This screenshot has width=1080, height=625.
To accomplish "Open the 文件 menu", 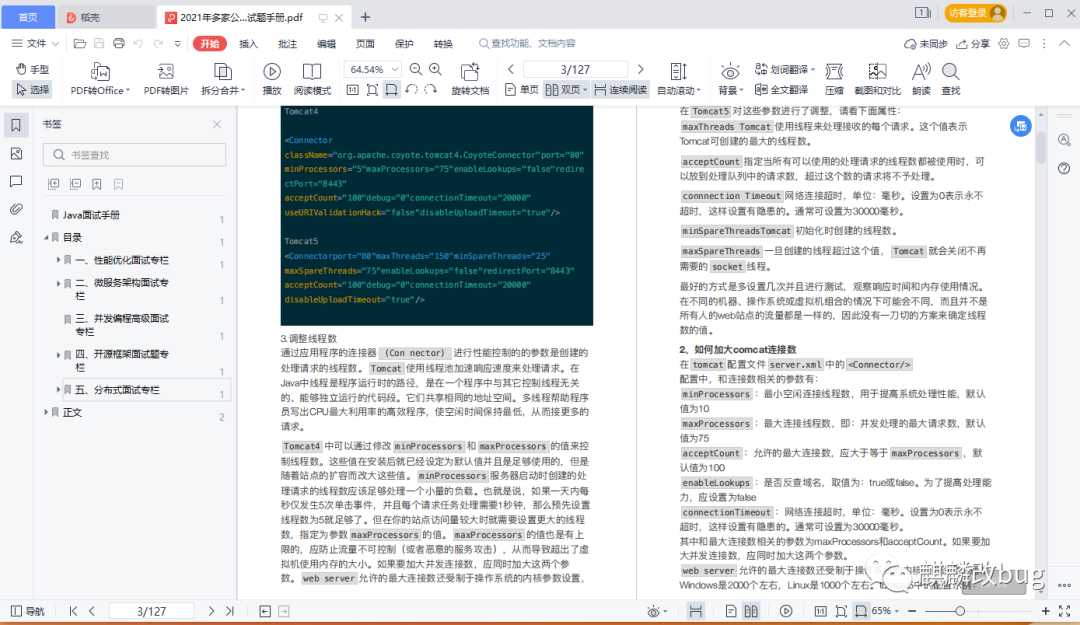I will tap(35, 43).
